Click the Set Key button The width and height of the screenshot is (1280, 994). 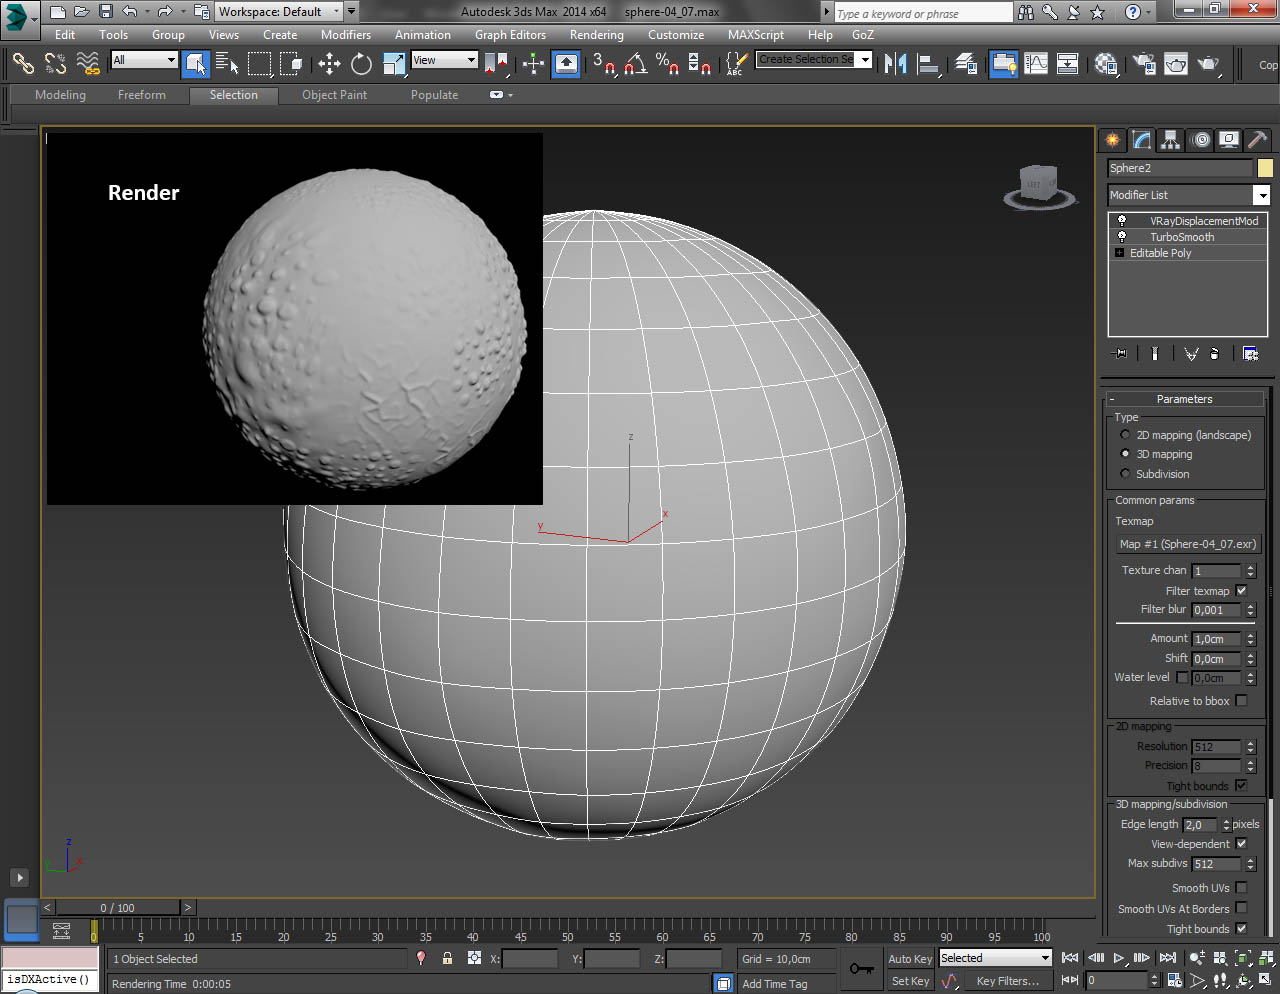(910, 981)
